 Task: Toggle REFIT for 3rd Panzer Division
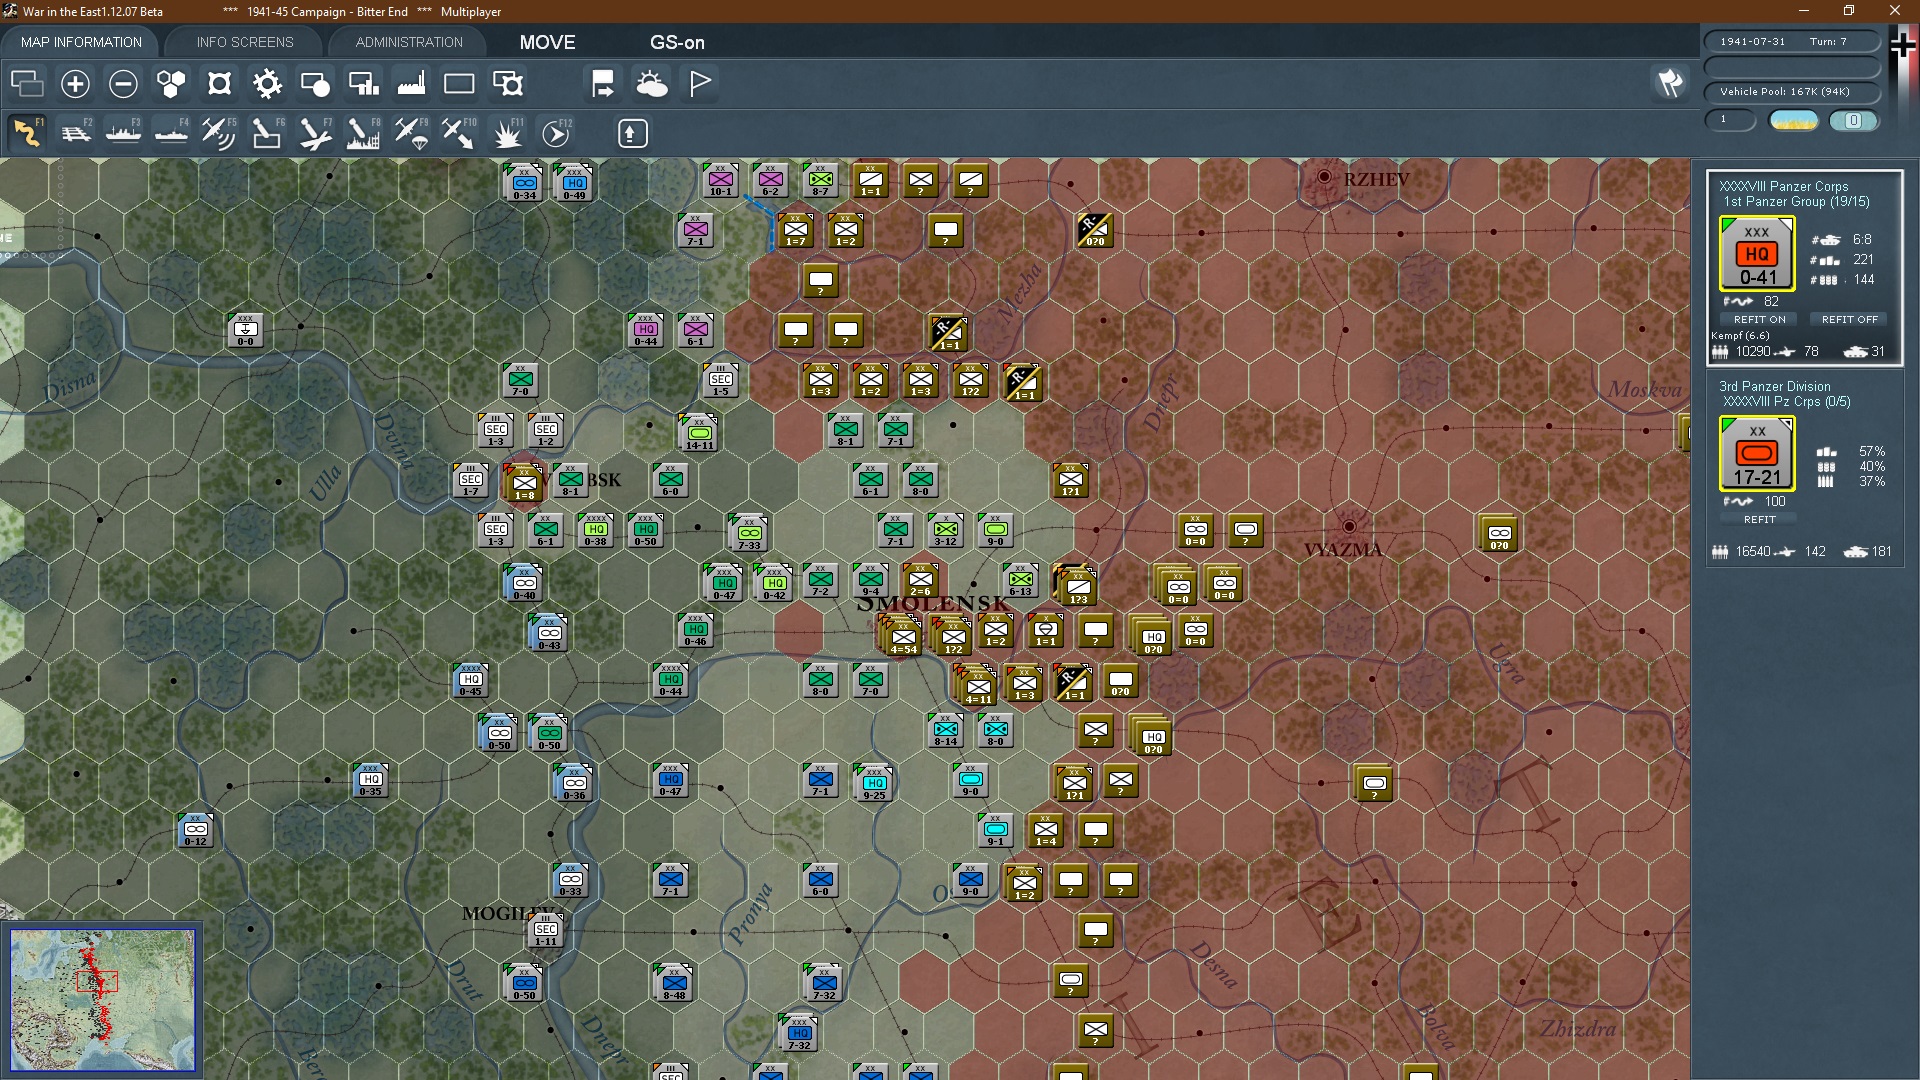click(x=1759, y=520)
